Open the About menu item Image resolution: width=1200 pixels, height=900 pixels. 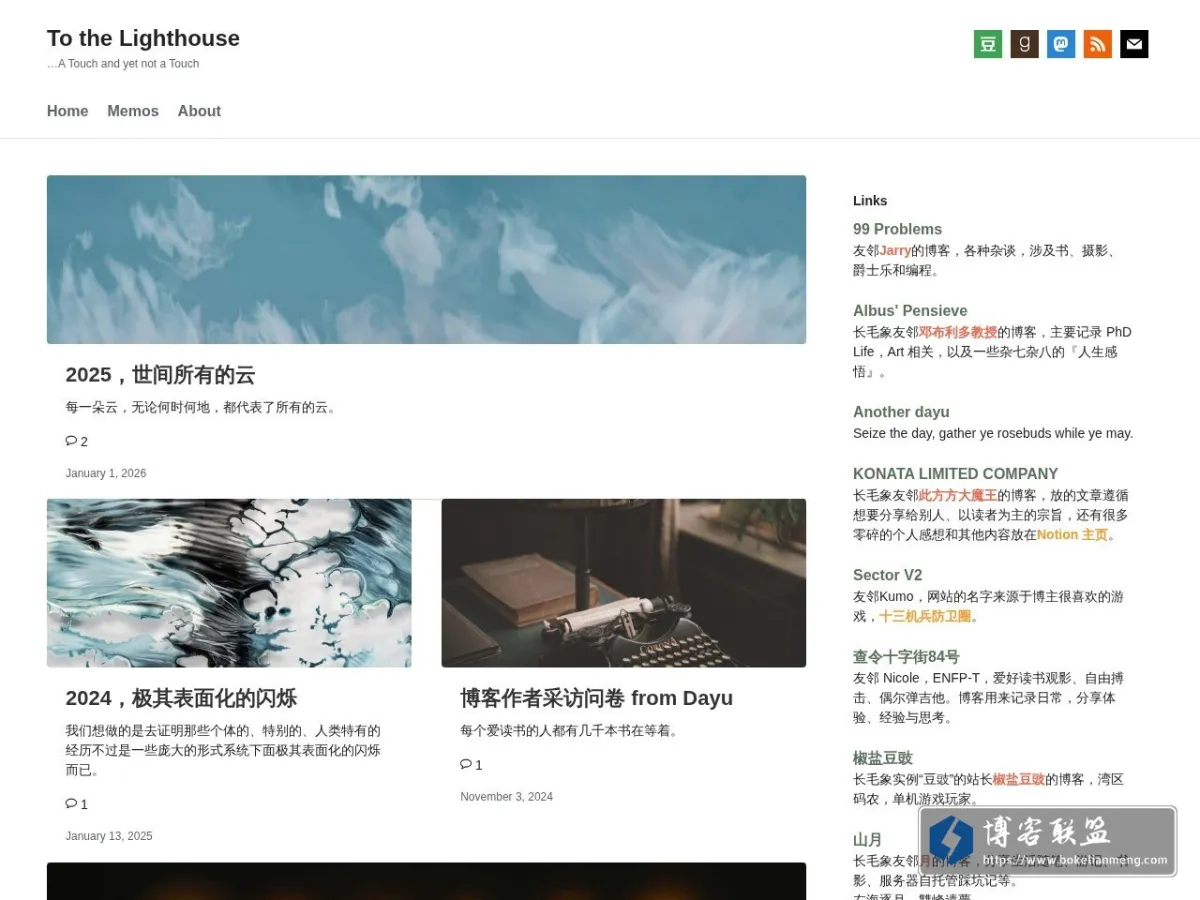pos(199,111)
